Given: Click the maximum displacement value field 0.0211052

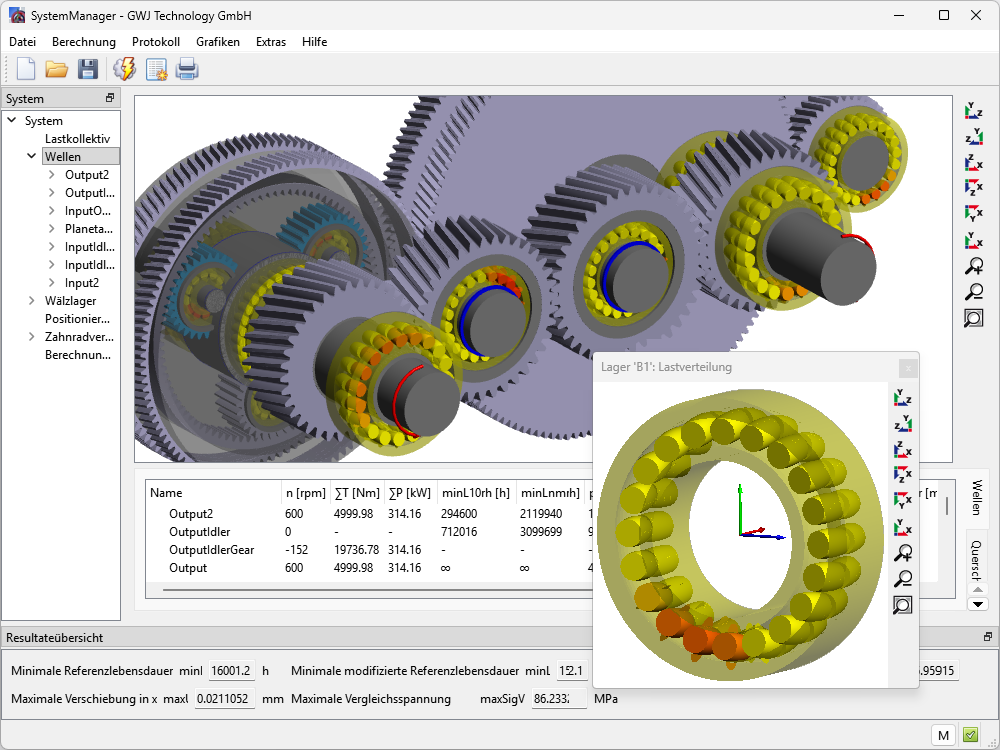Looking at the screenshot, I should coord(223,698).
